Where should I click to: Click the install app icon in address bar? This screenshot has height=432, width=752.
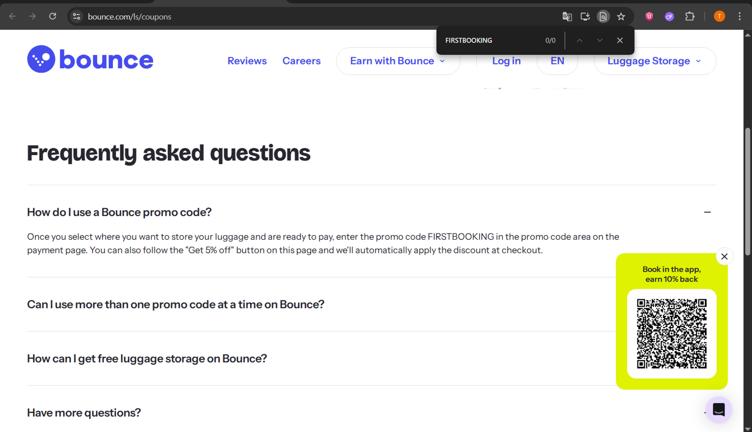click(585, 17)
